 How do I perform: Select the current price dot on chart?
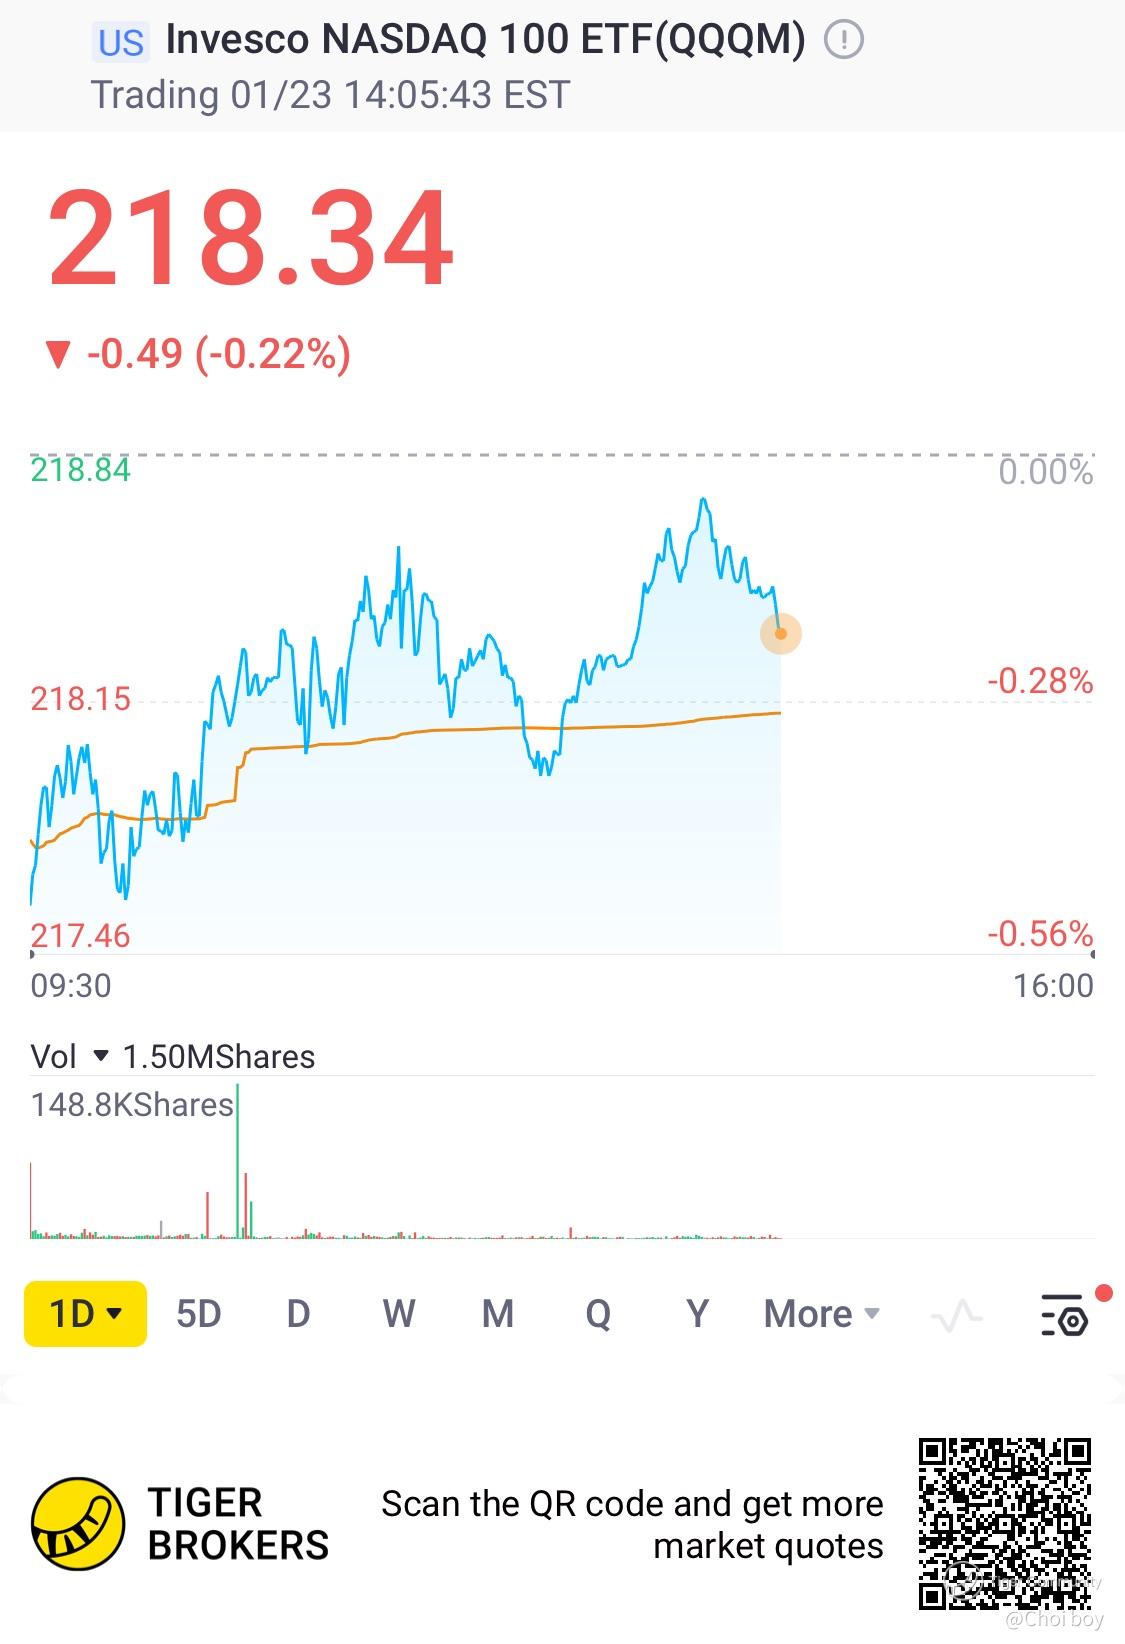[781, 633]
